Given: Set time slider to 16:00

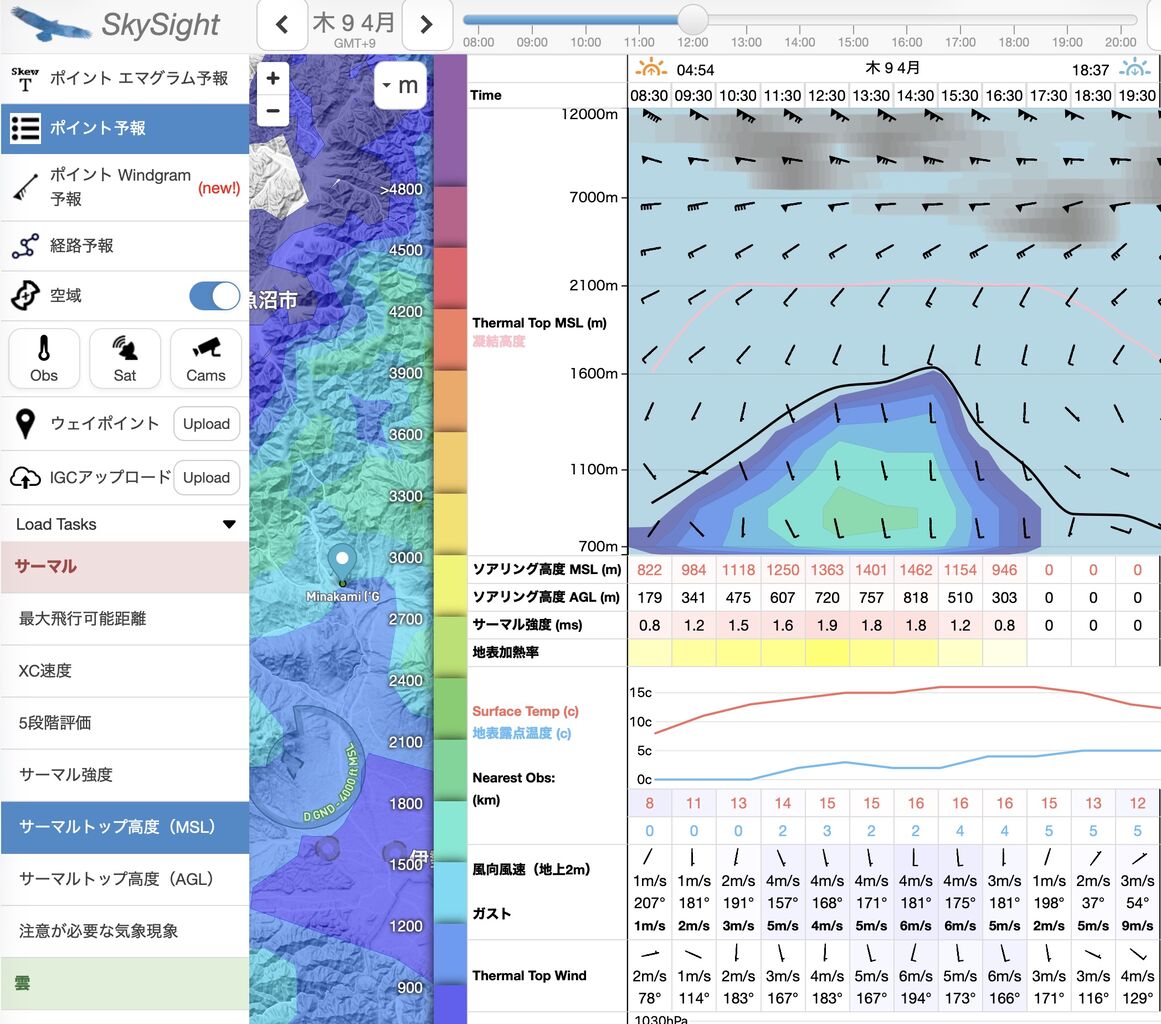Looking at the screenshot, I should (906, 19).
